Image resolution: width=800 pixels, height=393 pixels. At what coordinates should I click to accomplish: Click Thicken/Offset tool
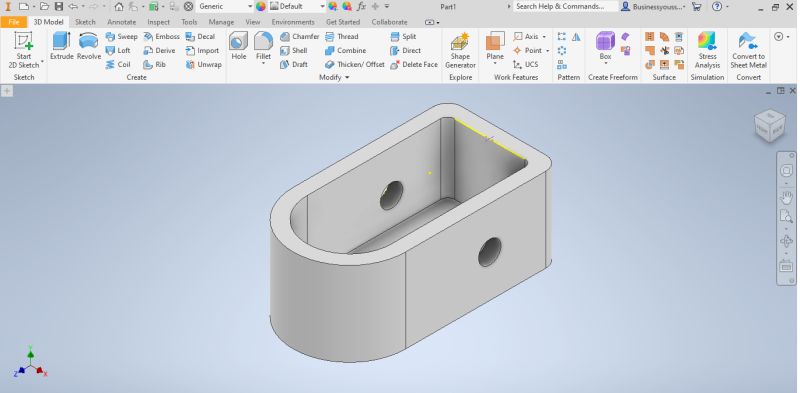coord(354,64)
